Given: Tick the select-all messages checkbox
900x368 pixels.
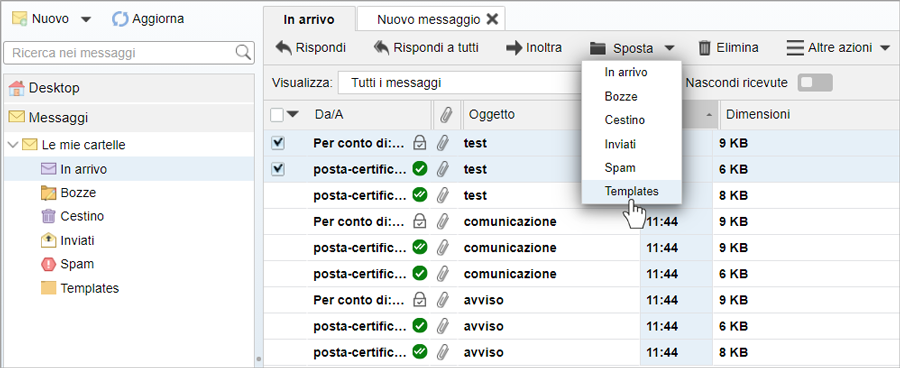Looking at the screenshot, I should (x=277, y=115).
